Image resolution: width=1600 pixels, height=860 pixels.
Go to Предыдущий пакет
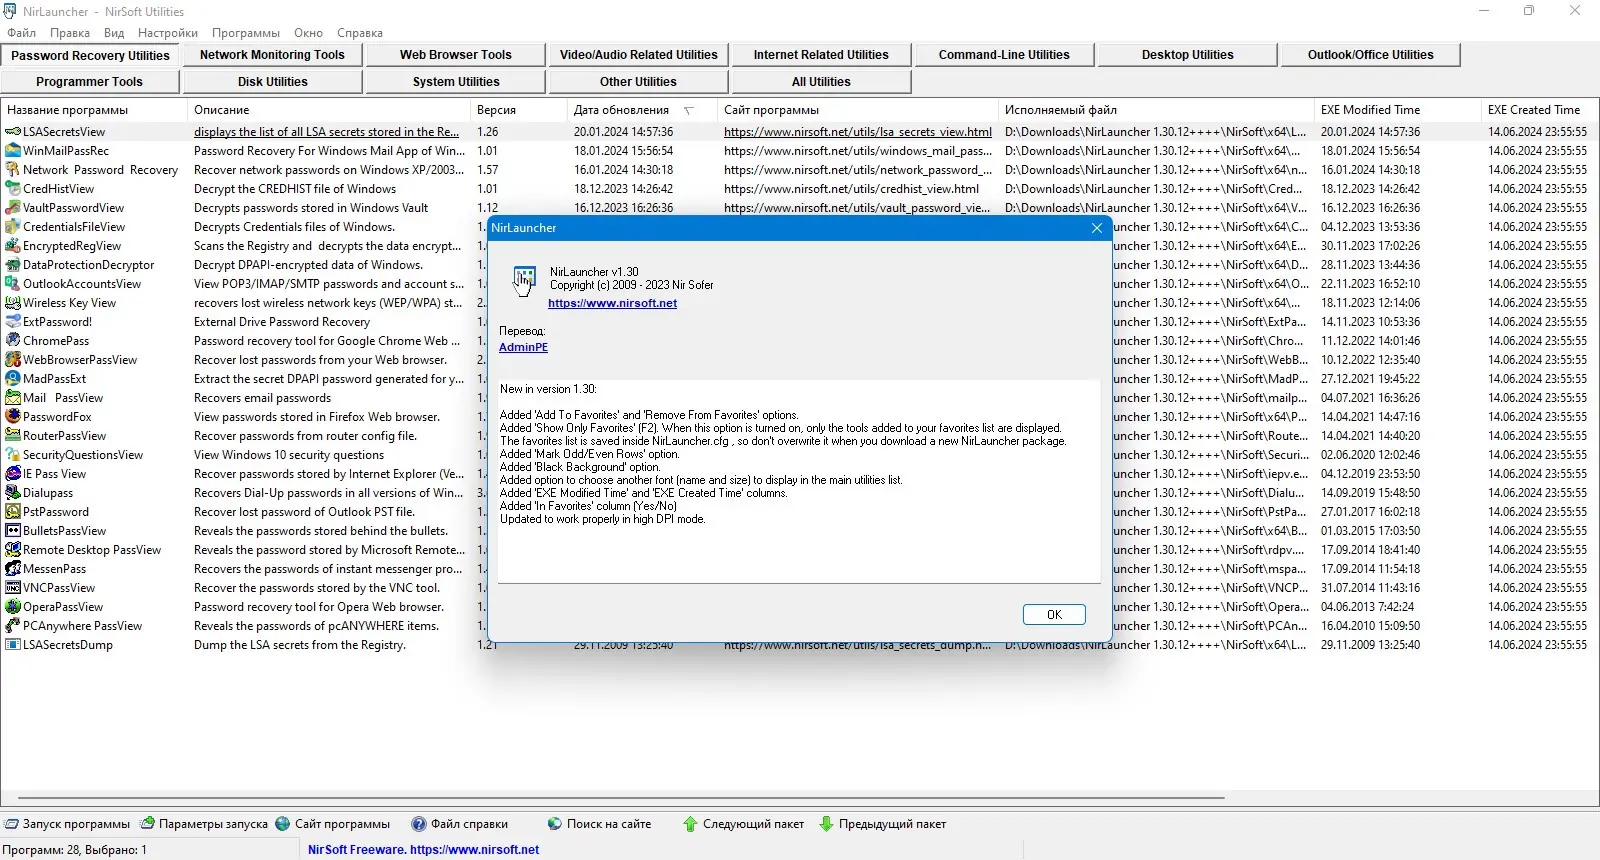click(x=882, y=824)
